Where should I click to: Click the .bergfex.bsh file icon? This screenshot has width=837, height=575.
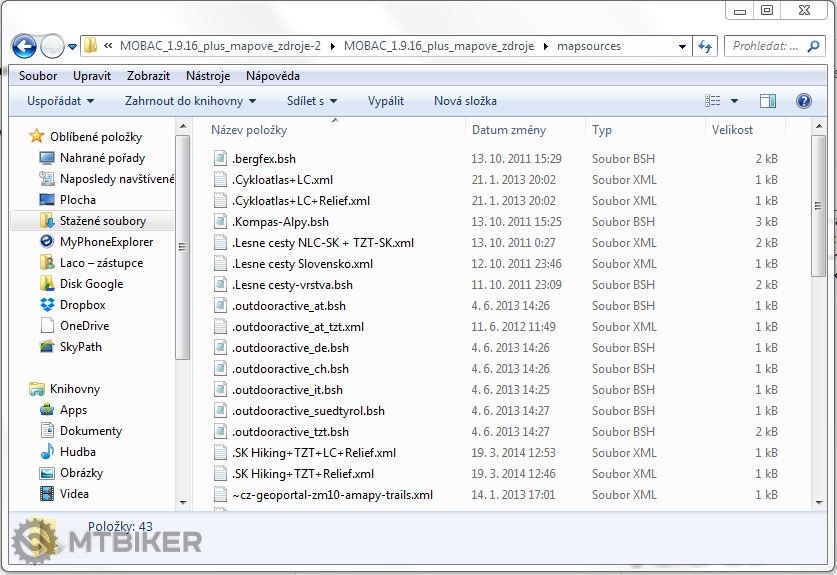(222, 159)
